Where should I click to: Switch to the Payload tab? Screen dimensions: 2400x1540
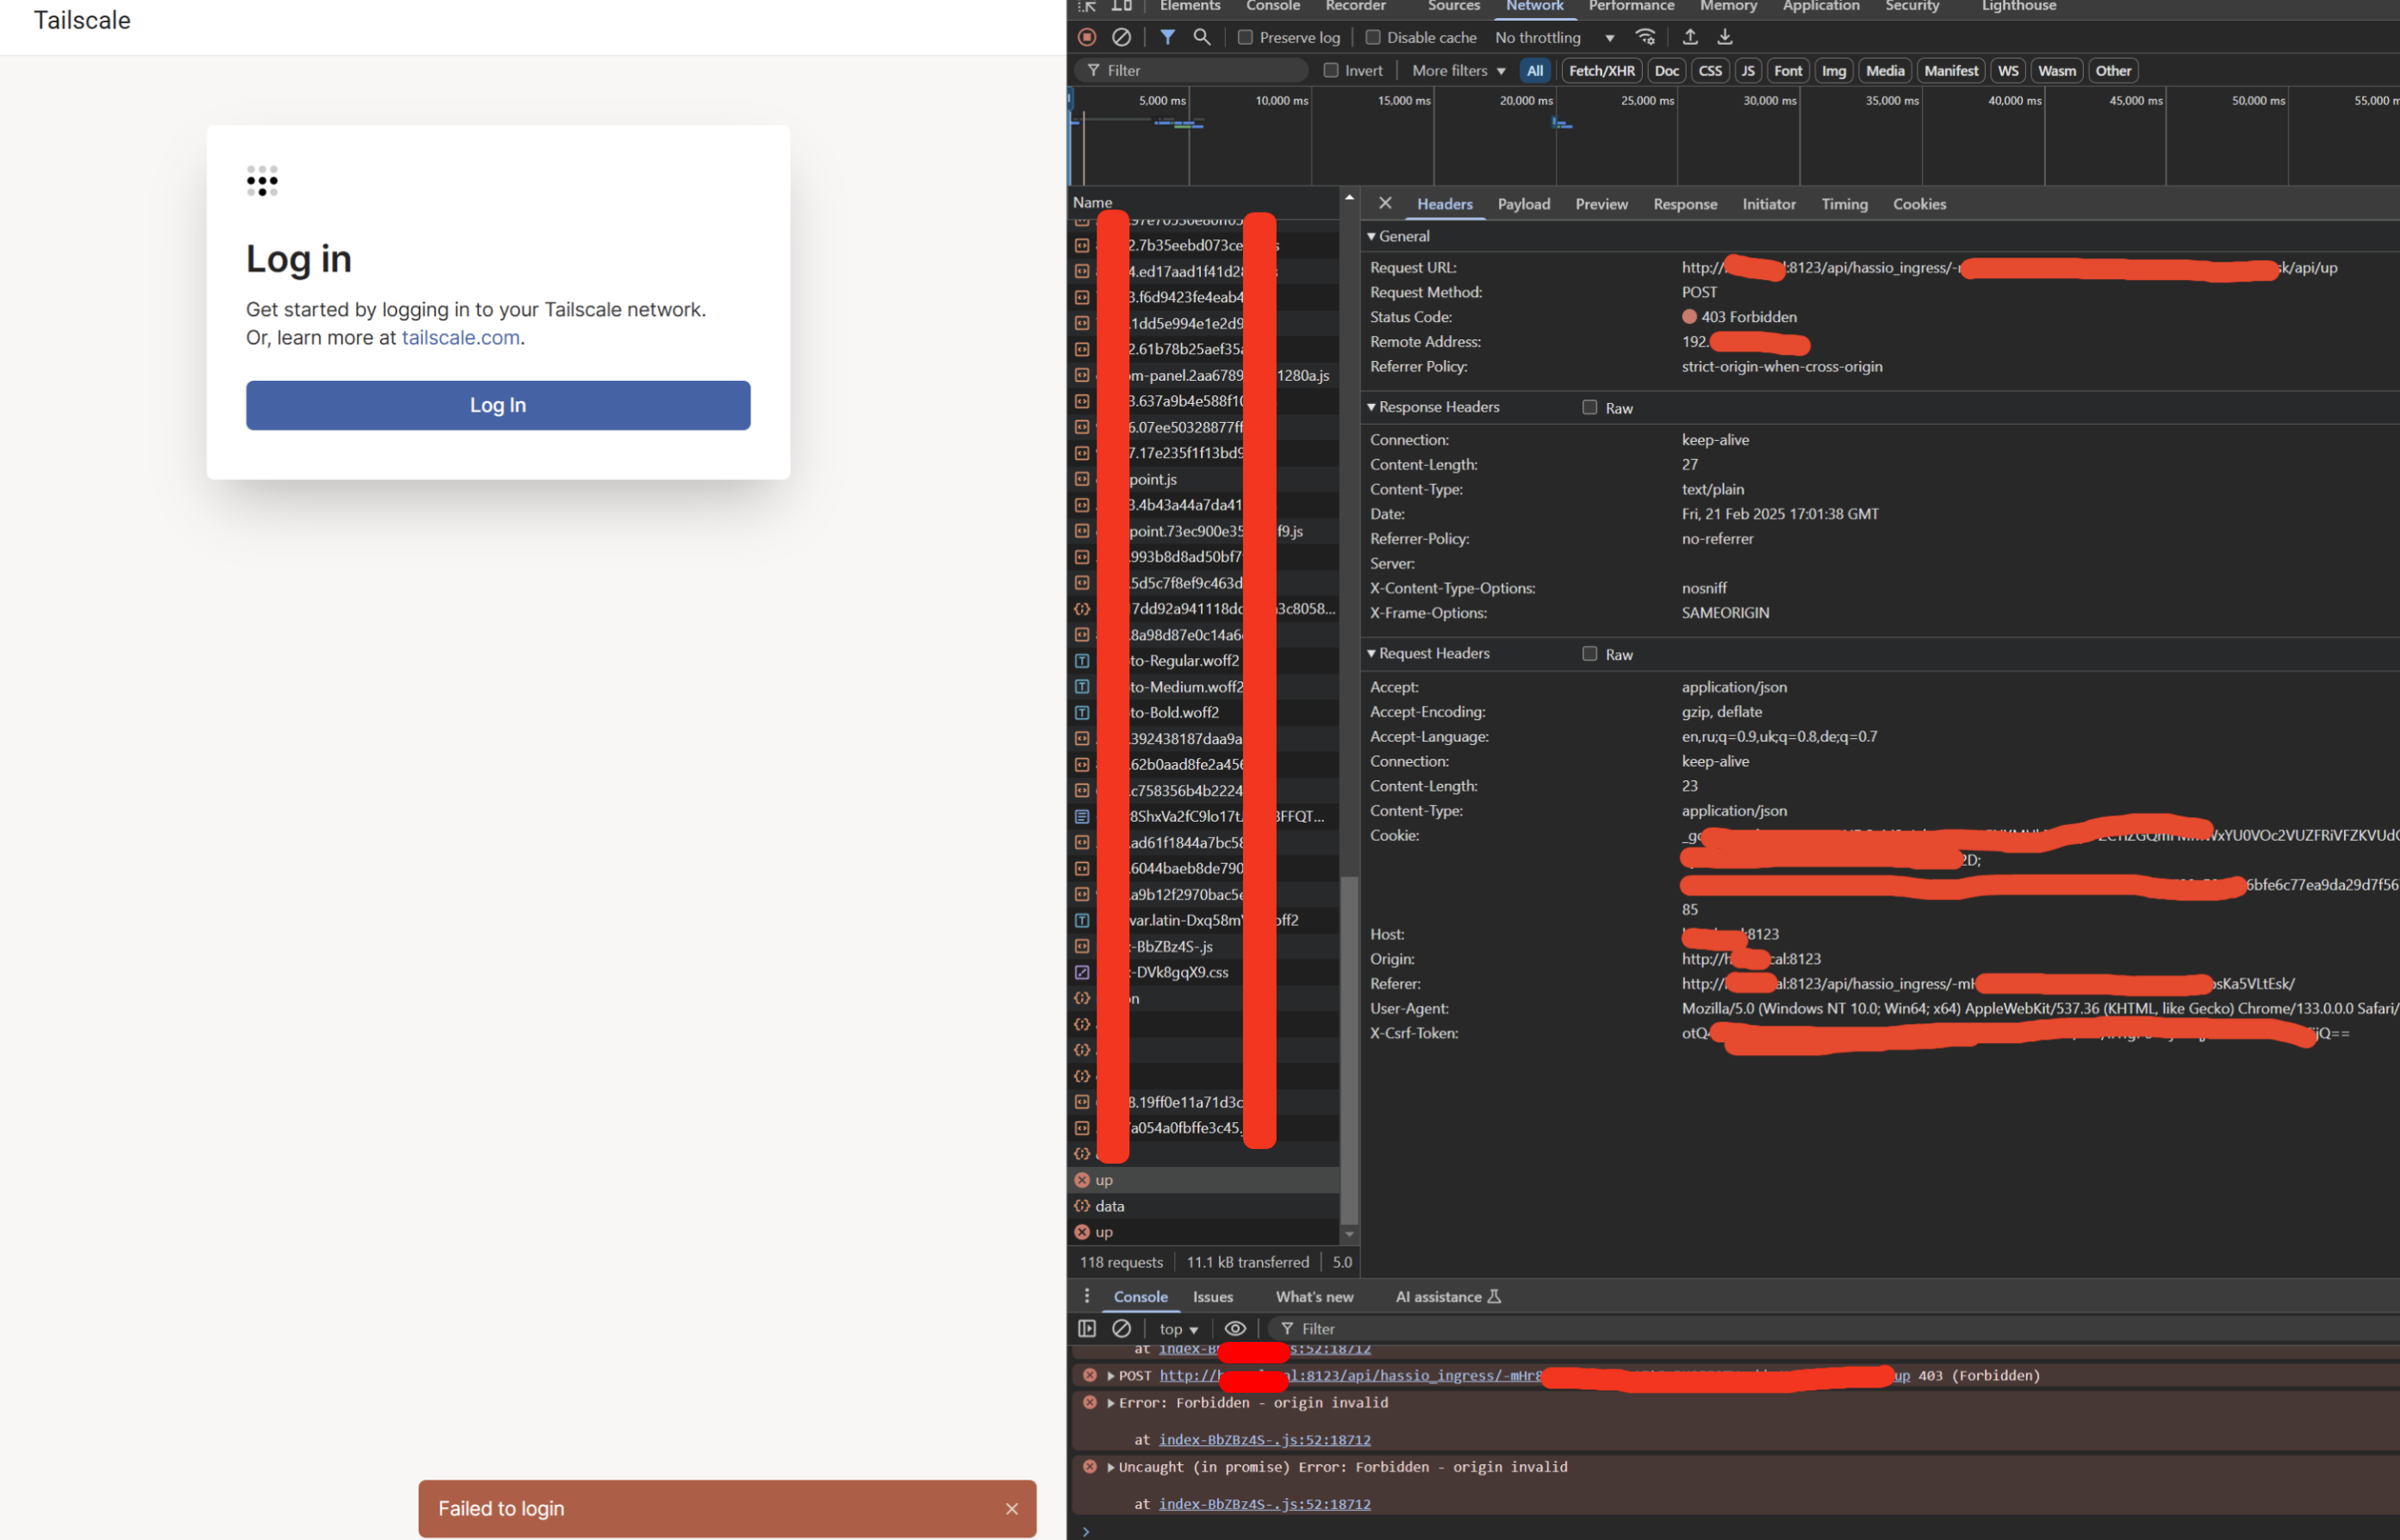[1524, 204]
